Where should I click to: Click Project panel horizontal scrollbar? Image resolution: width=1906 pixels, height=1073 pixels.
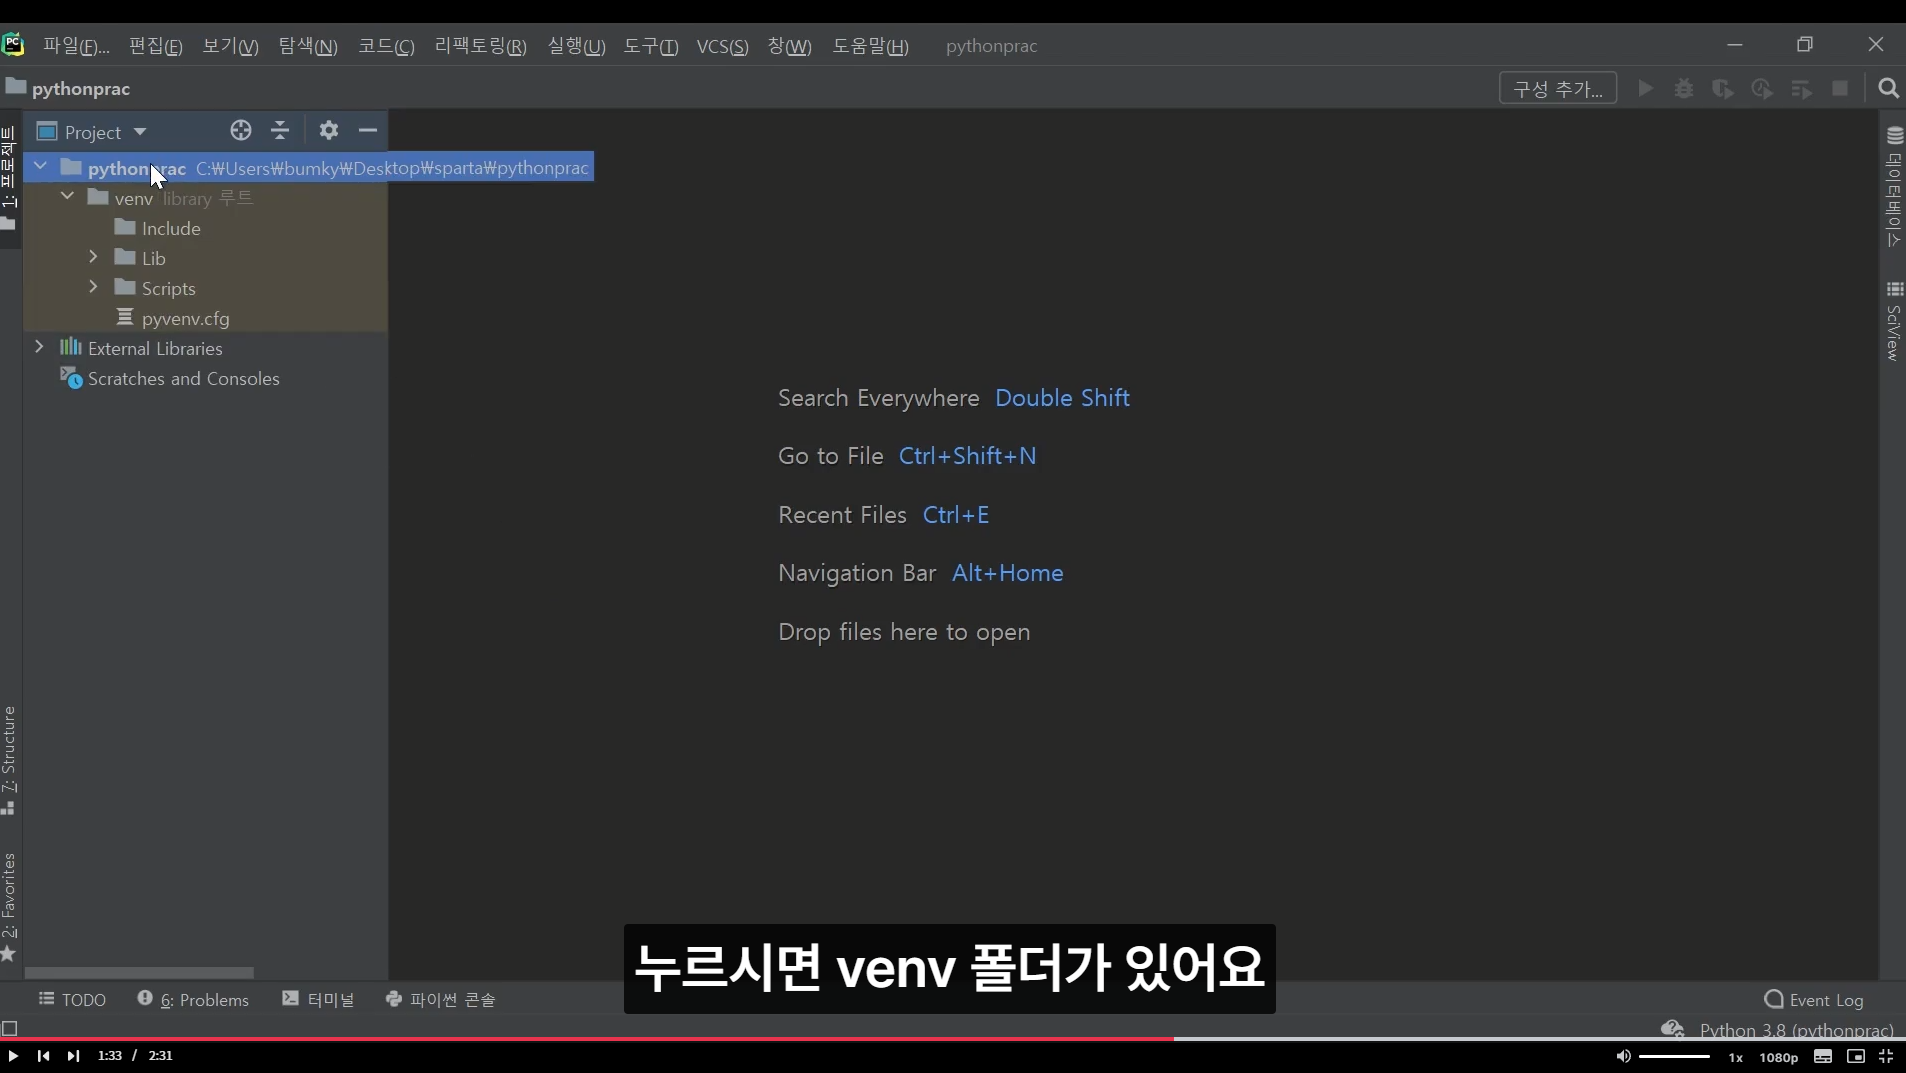pyautogui.click(x=139, y=972)
